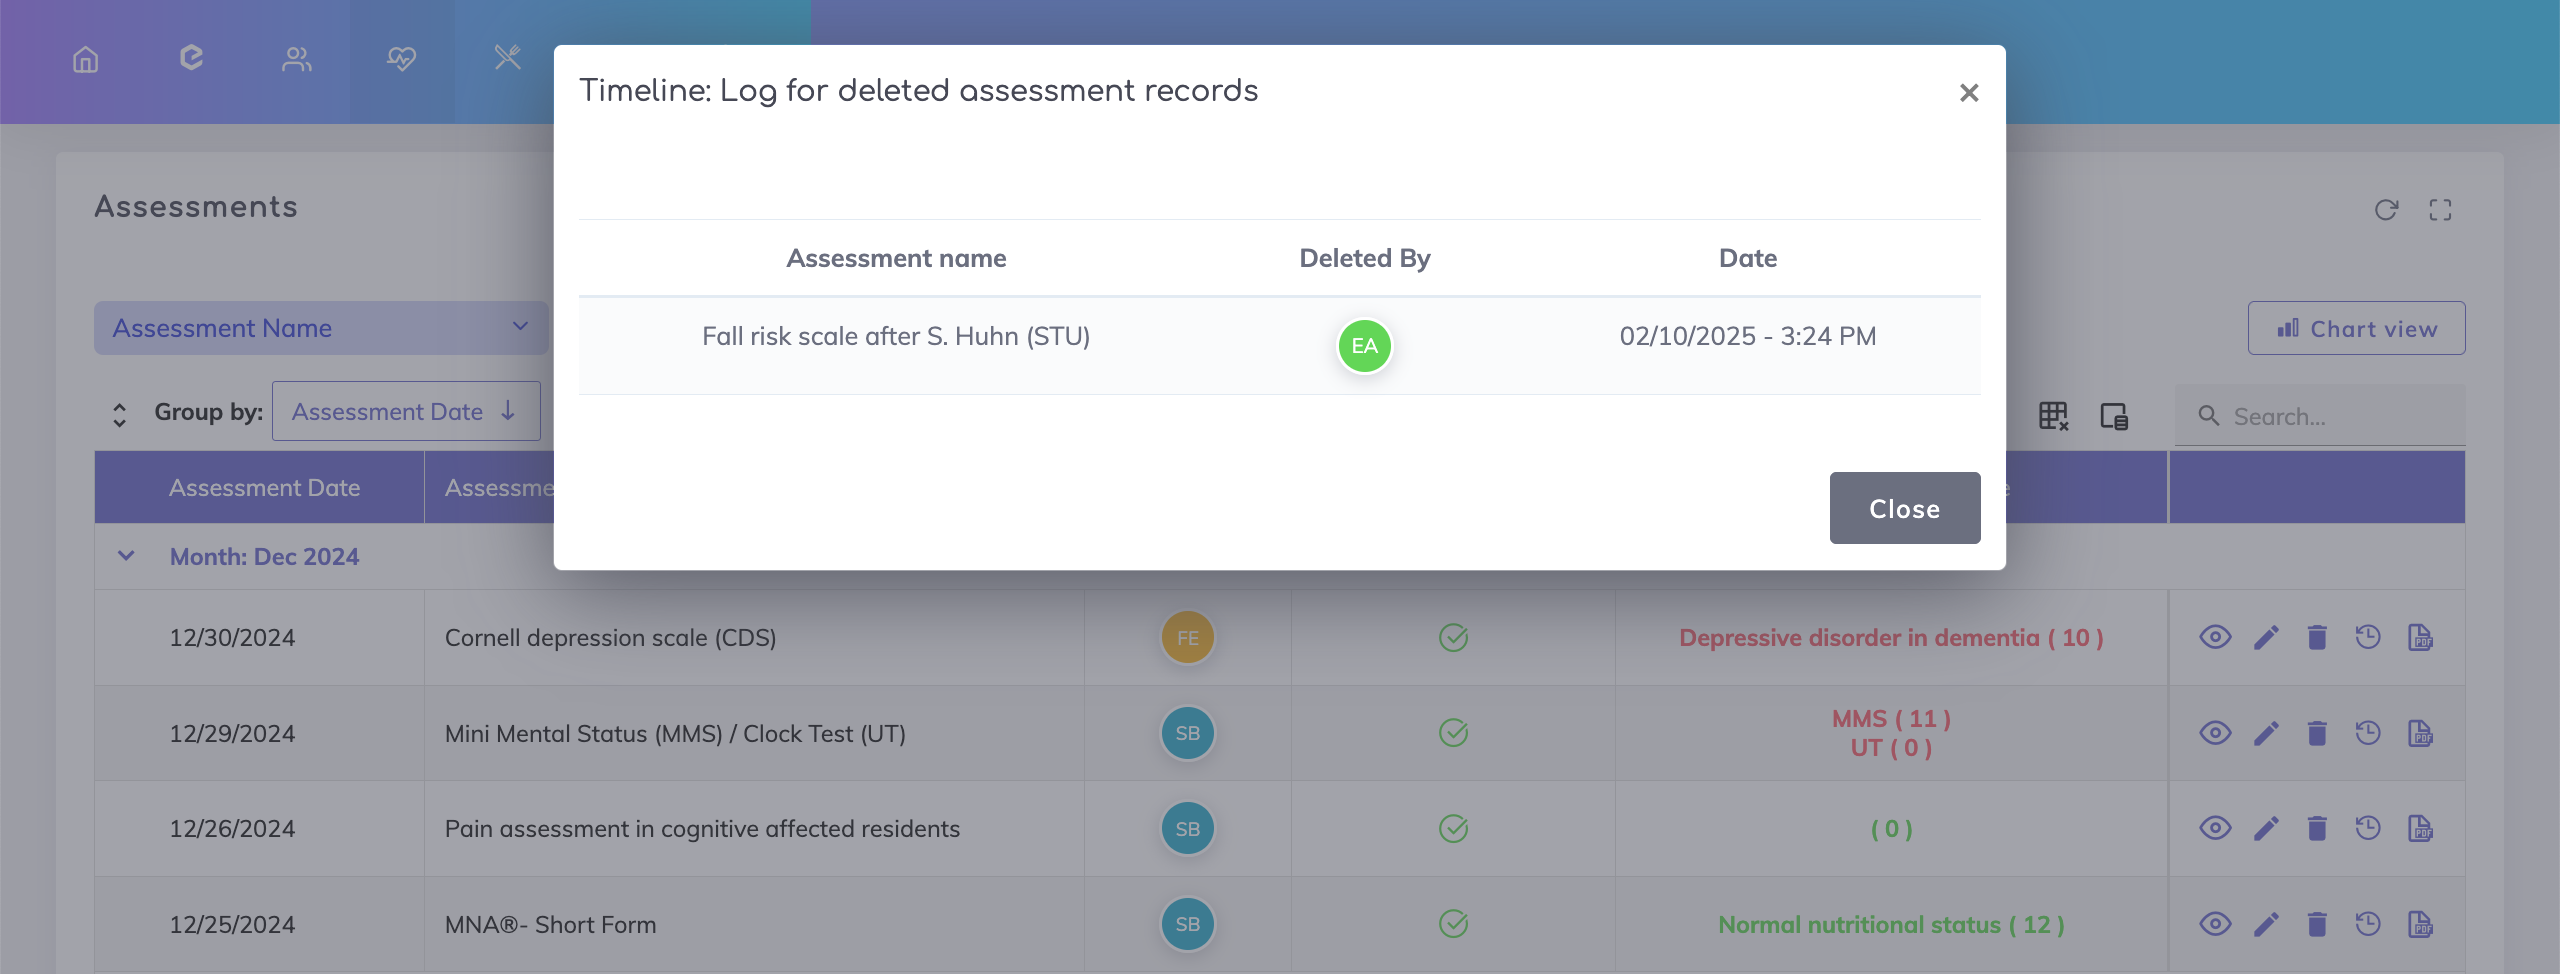Click 'Normal nutritional status ( 12 )' result
The width and height of the screenshot is (2560, 974).
[x=1891, y=925]
